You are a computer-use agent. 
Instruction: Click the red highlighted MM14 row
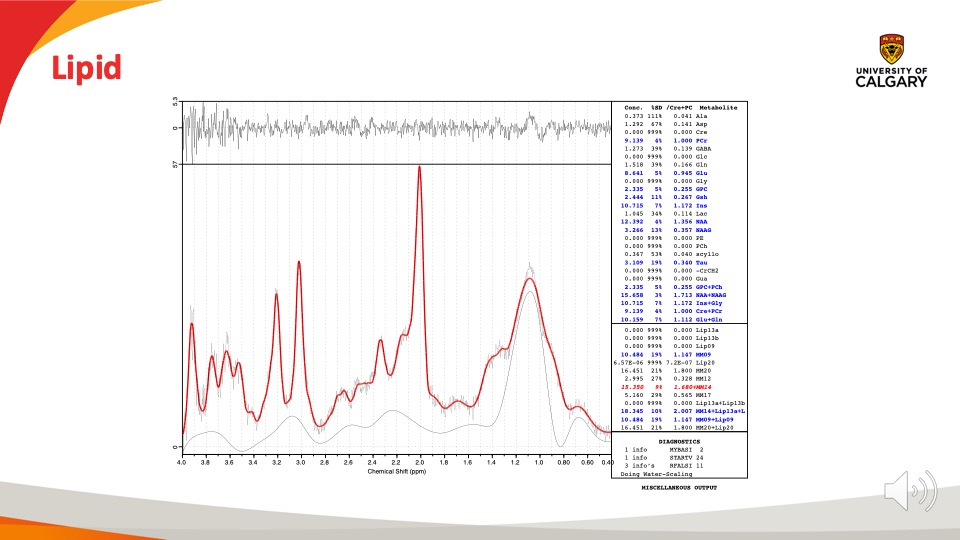pos(680,386)
